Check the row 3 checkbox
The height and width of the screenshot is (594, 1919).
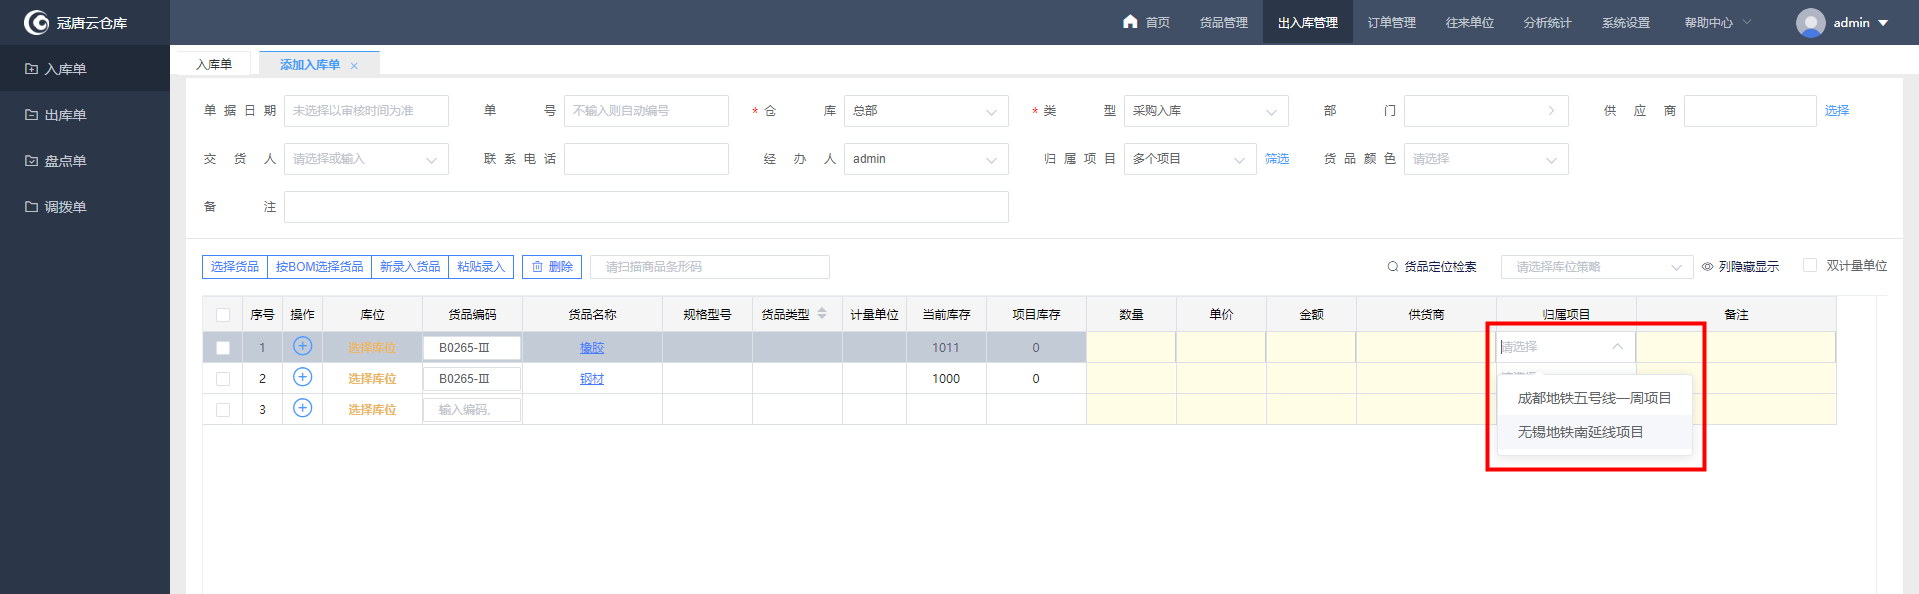(223, 410)
